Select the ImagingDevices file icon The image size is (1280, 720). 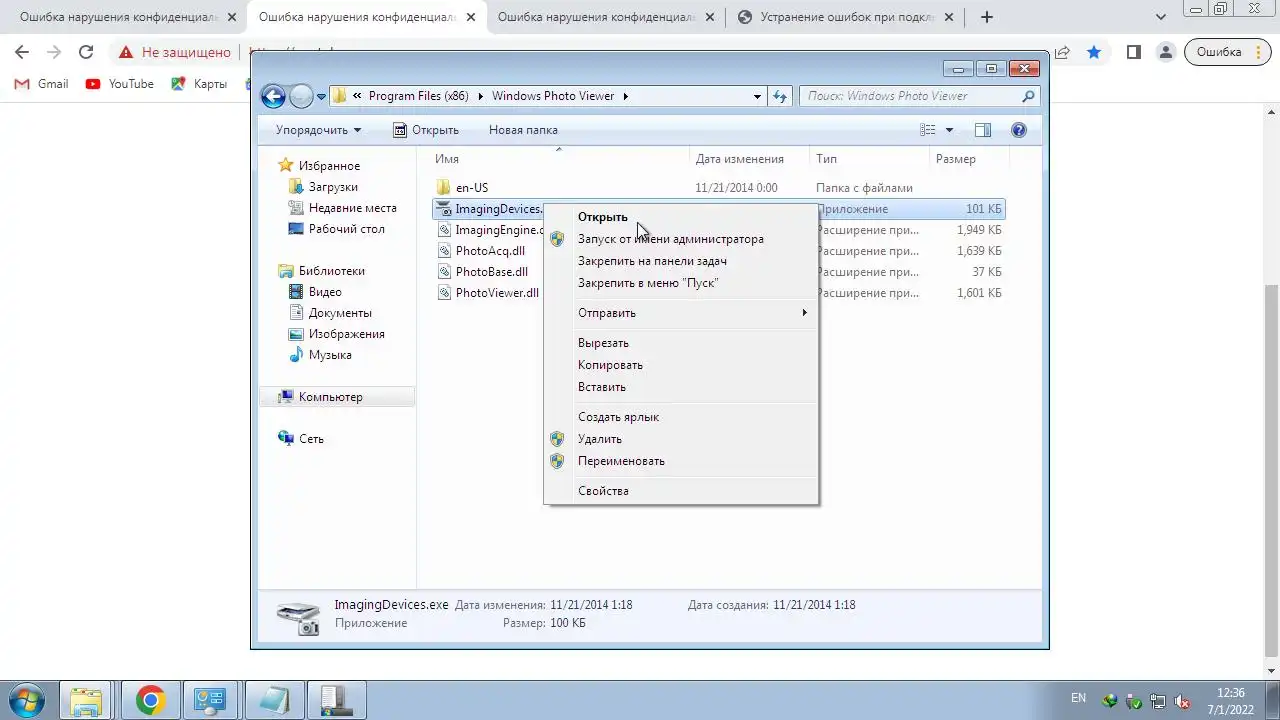(445, 209)
